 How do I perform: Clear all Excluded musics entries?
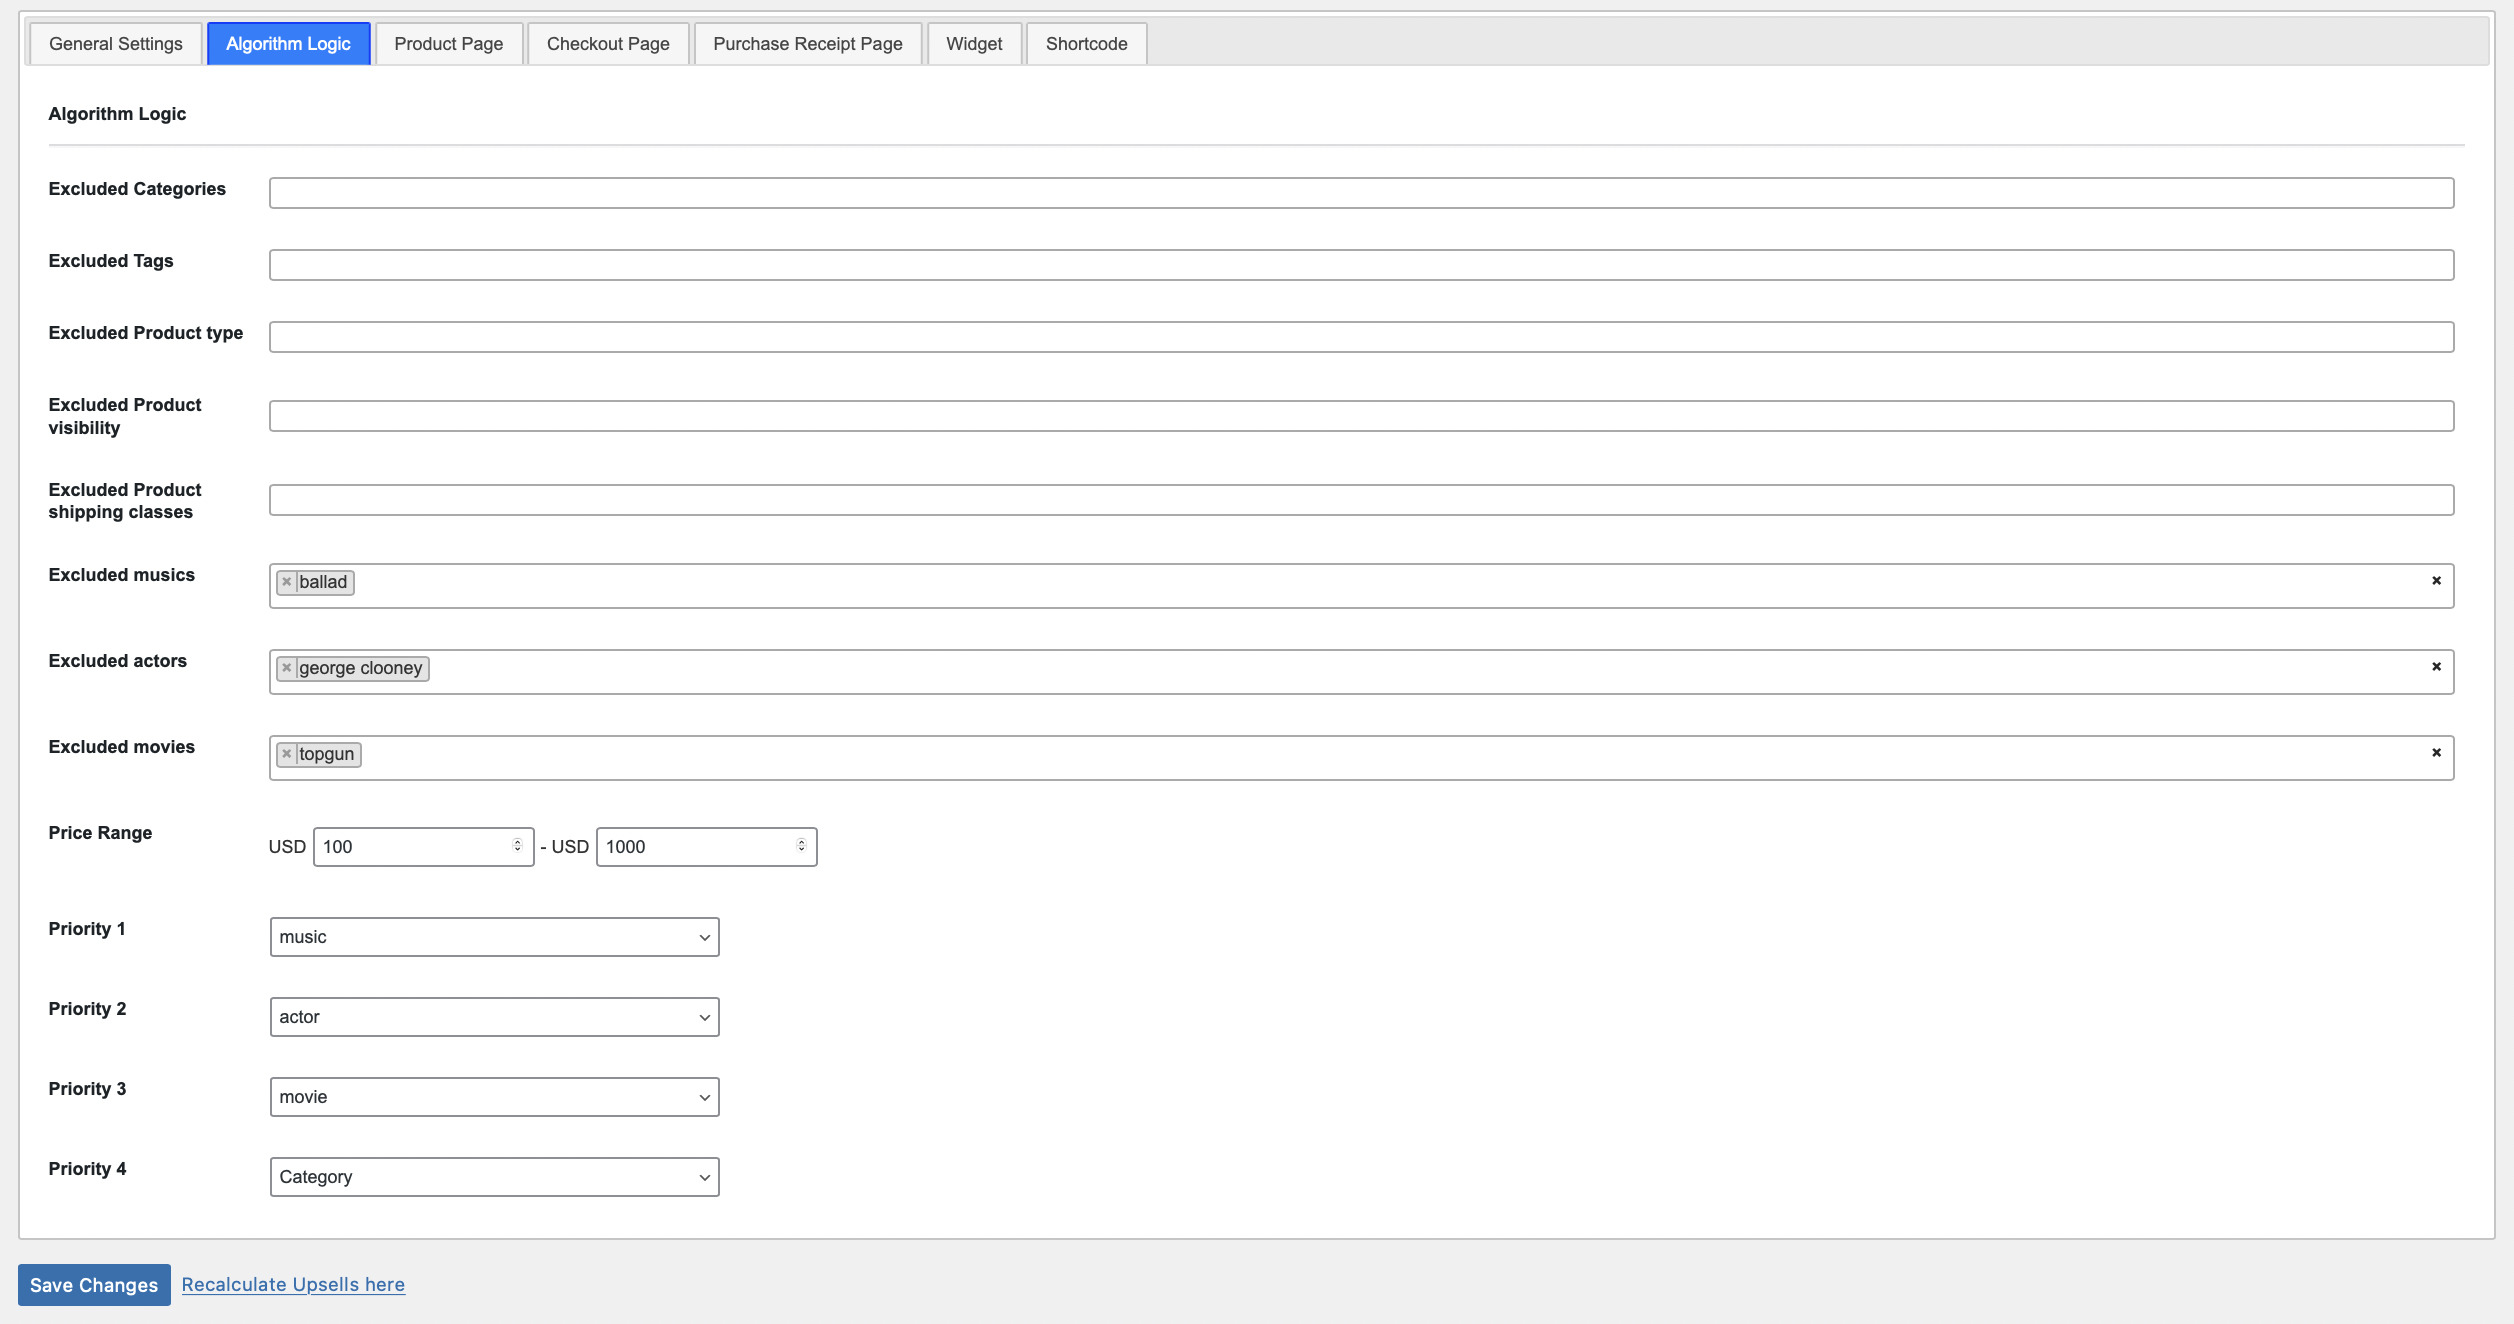click(2436, 581)
